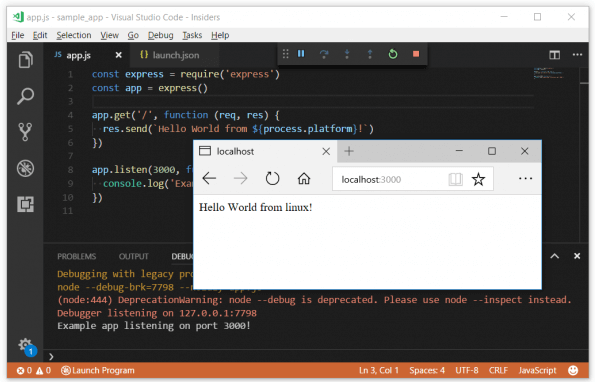Go back in the browser window
Viewport: 595px width, 382px height.
coord(209,178)
